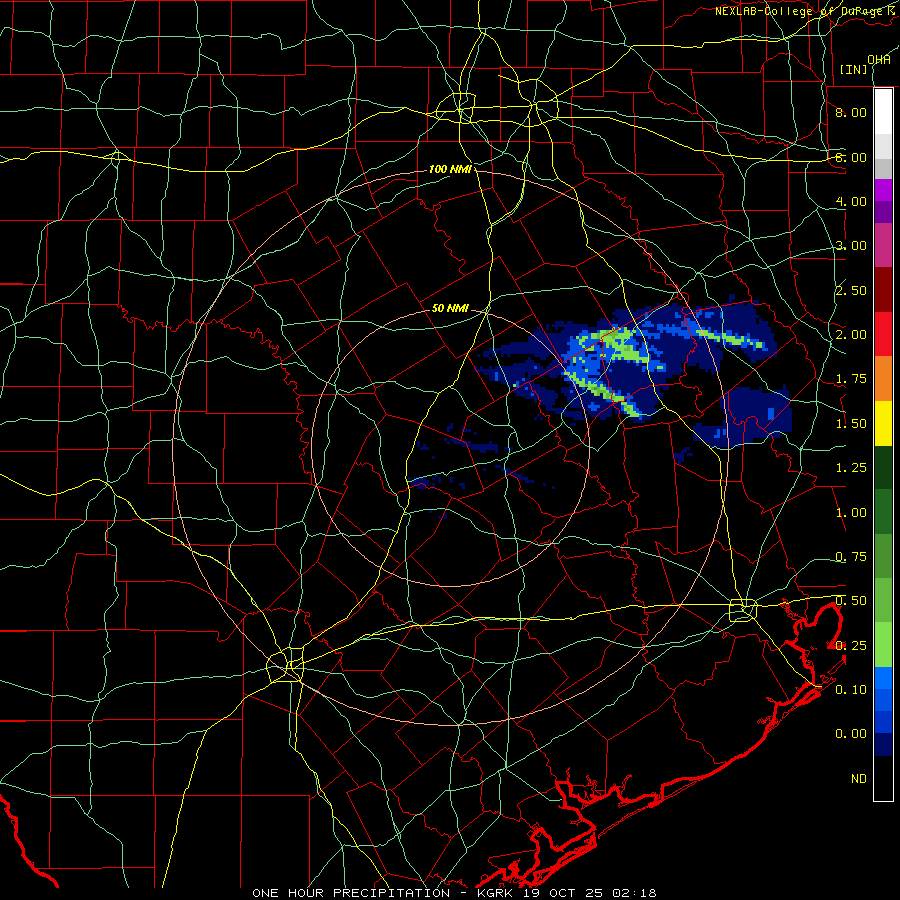This screenshot has height=900, width=900.
Task: Click the OHA product code label
Action: pyautogui.click(x=879, y=60)
